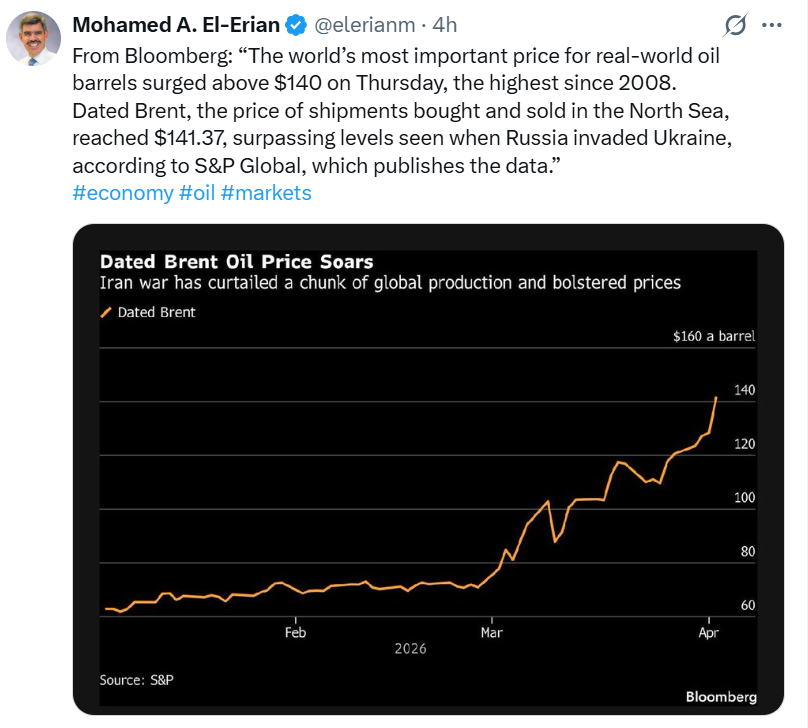Click the Mohamed A. El-Erian display name
The height and width of the screenshot is (728, 808).
click(x=177, y=25)
